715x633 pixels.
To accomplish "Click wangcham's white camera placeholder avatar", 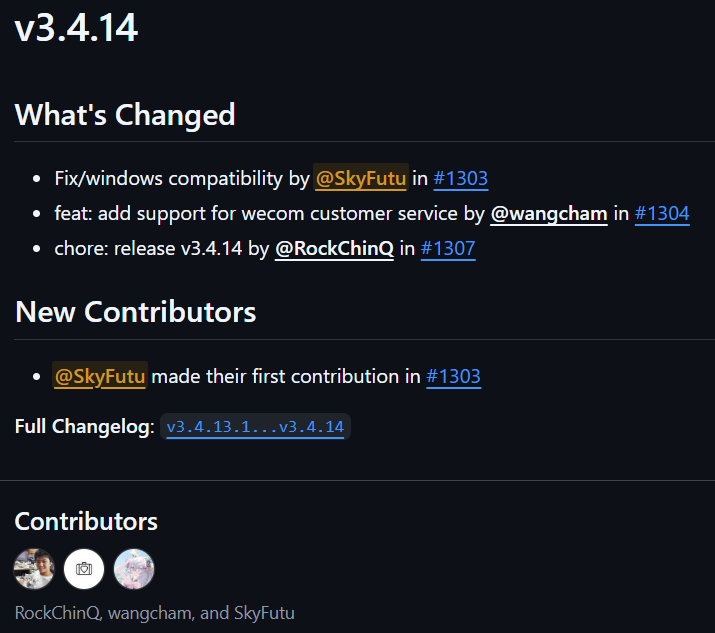I will [x=84, y=569].
